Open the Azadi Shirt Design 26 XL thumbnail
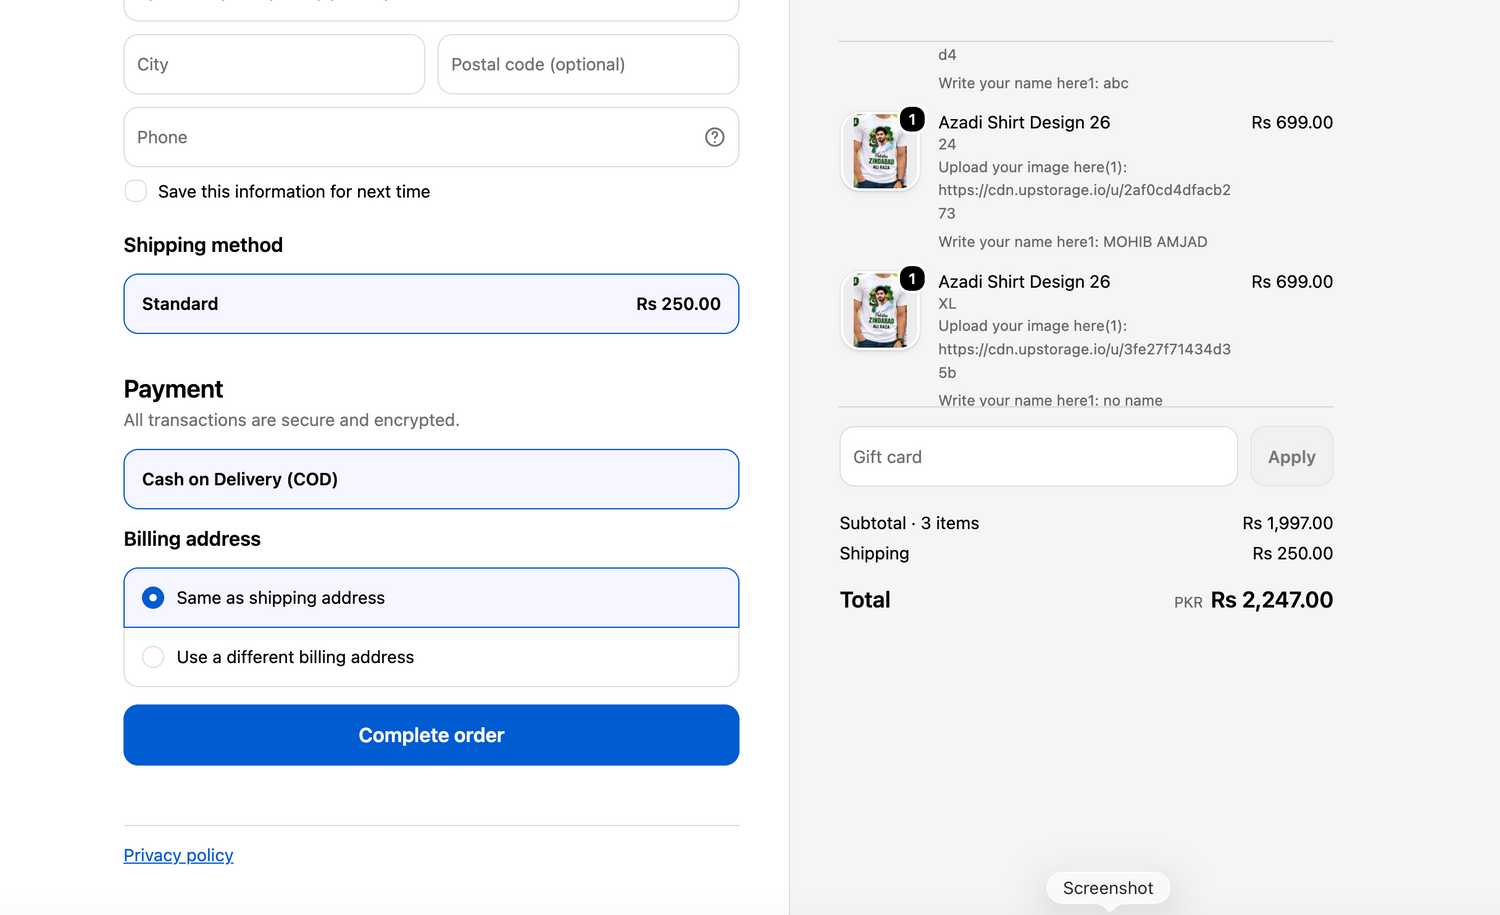 (880, 310)
